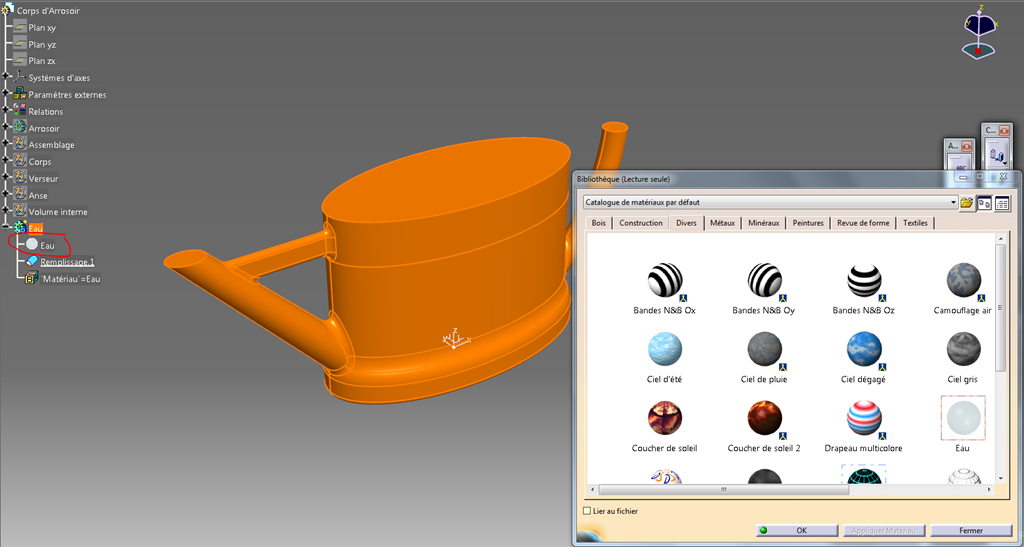1024x547 pixels.
Task: Expand the Corps tree node
Action: 5,161
